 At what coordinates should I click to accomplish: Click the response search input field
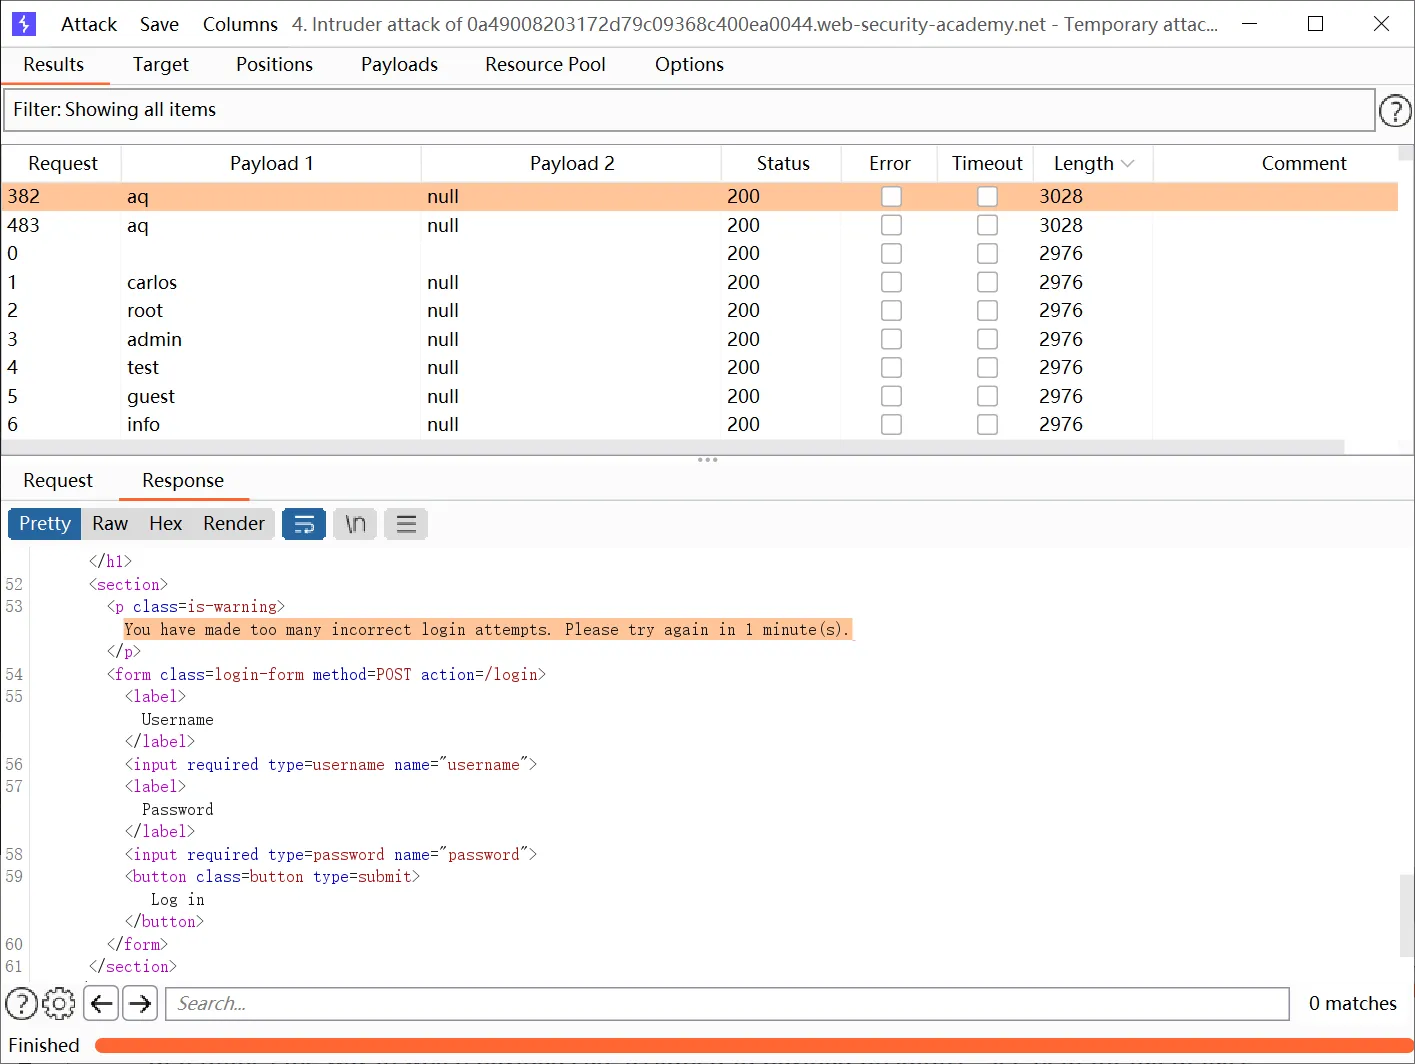(727, 1003)
